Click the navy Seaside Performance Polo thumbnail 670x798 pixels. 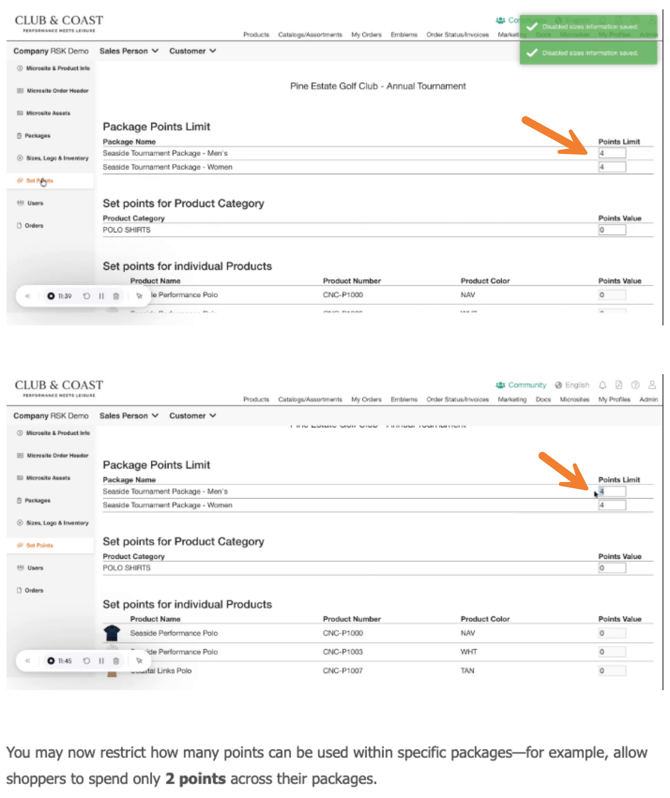[112, 633]
